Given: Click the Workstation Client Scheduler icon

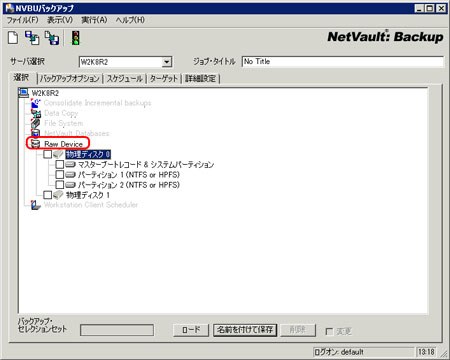Looking at the screenshot, I should point(36,205).
